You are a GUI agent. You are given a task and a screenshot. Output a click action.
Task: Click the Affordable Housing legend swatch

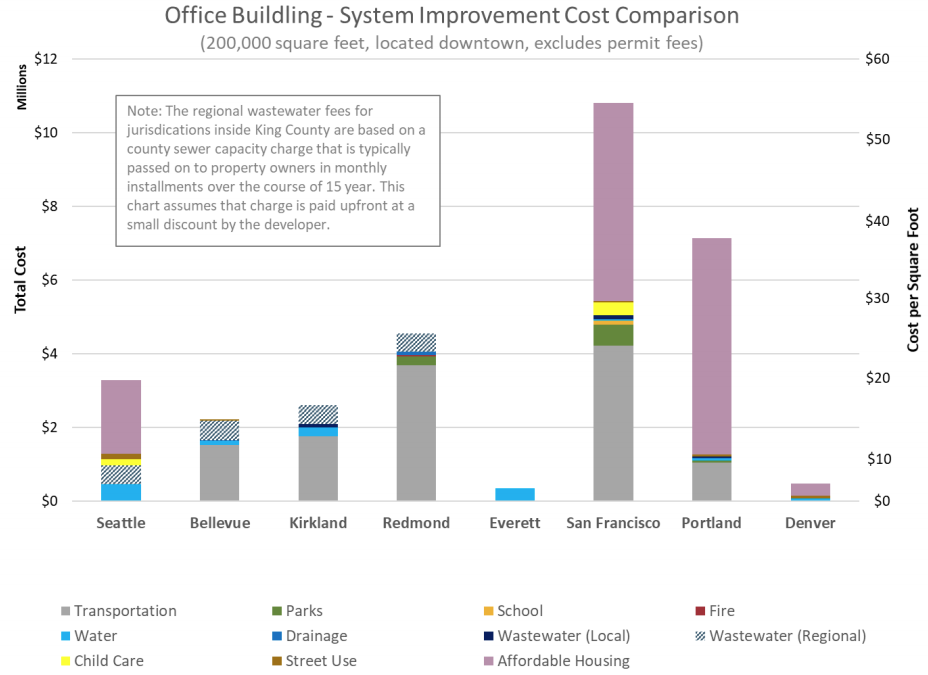[489, 661]
